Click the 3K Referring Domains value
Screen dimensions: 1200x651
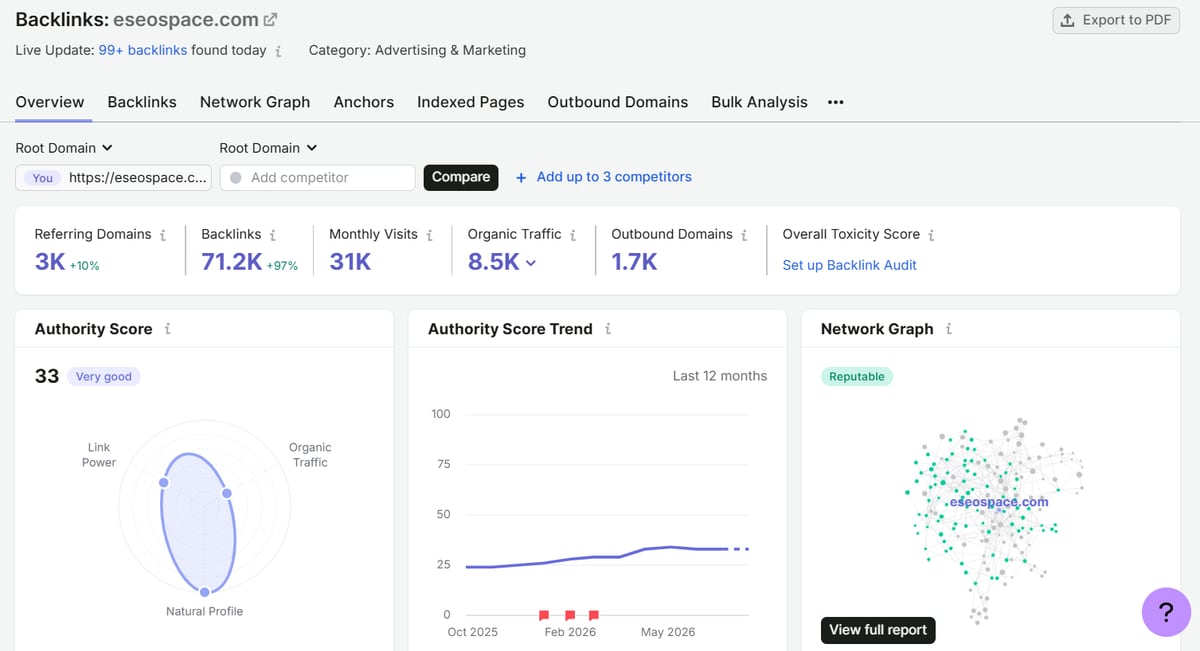50,262
